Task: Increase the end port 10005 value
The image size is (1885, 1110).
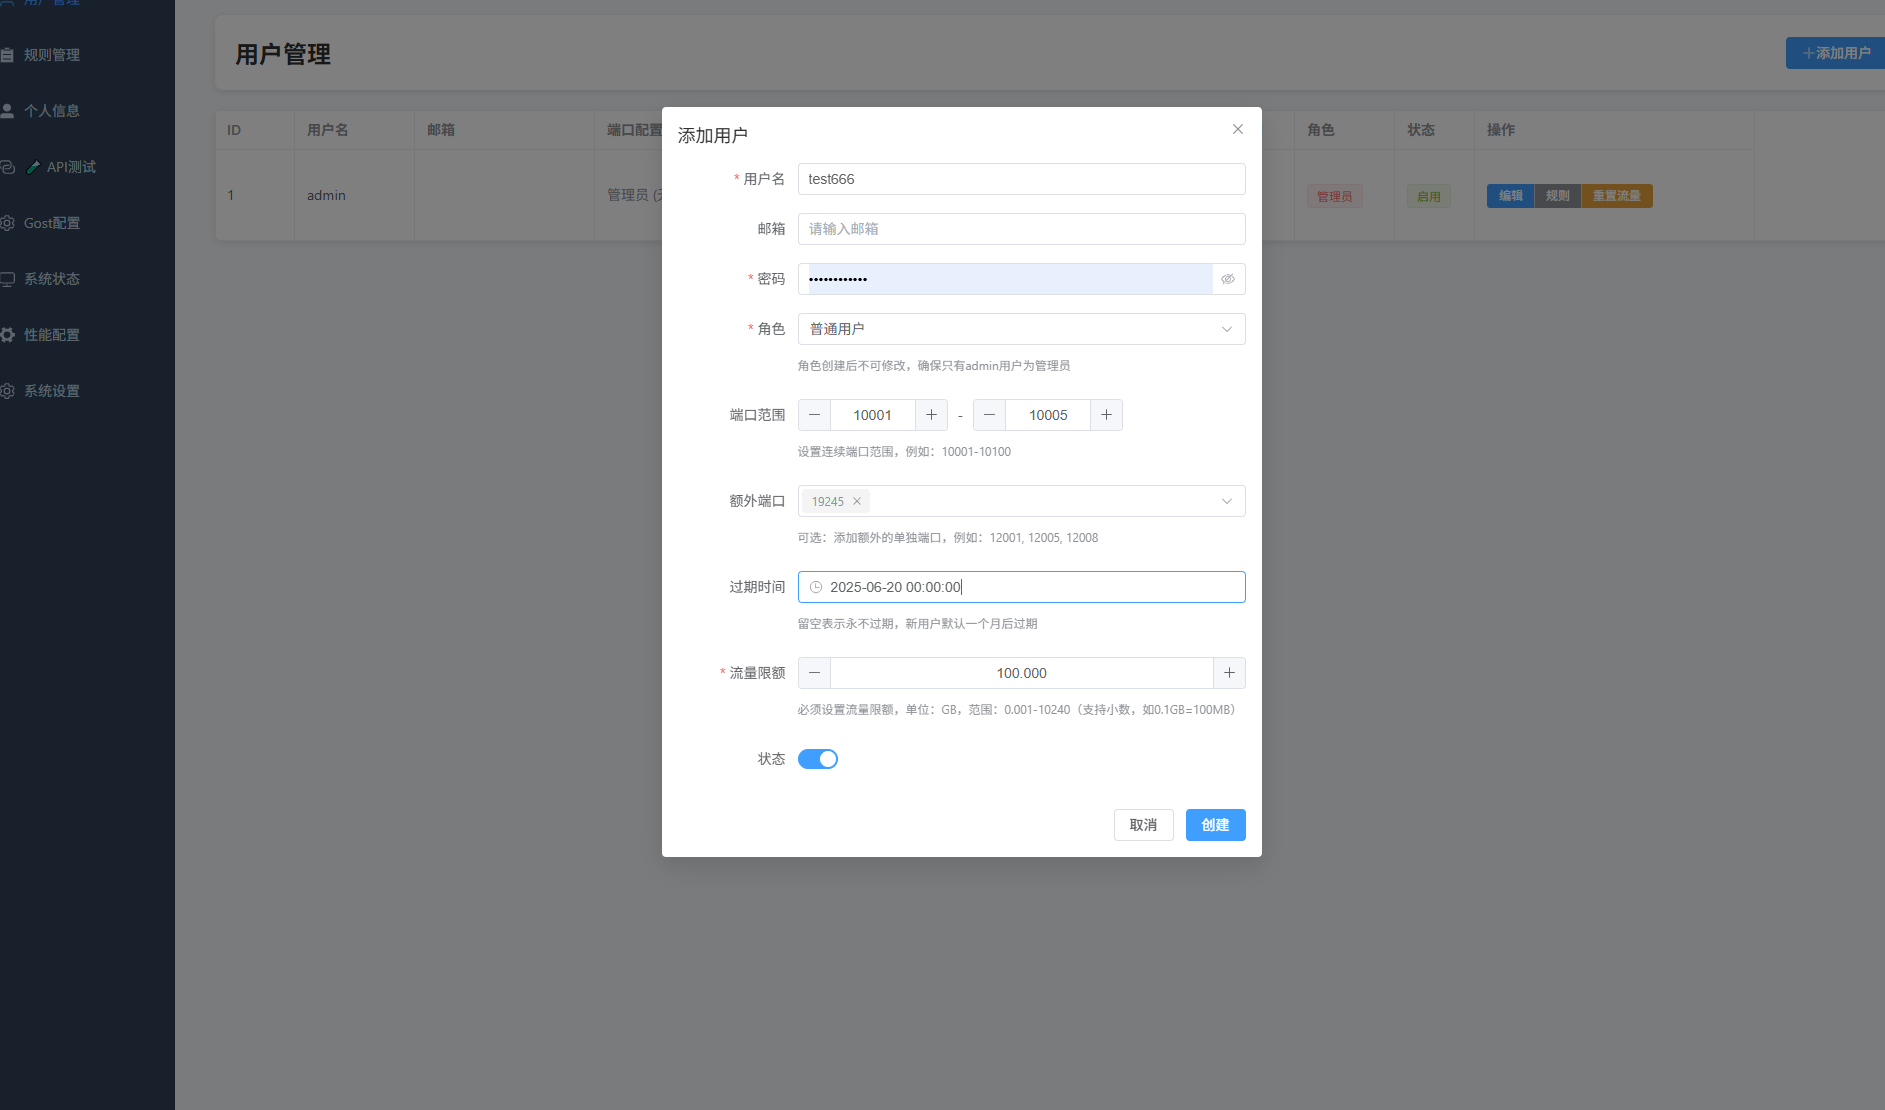Action: [1106, 415]
